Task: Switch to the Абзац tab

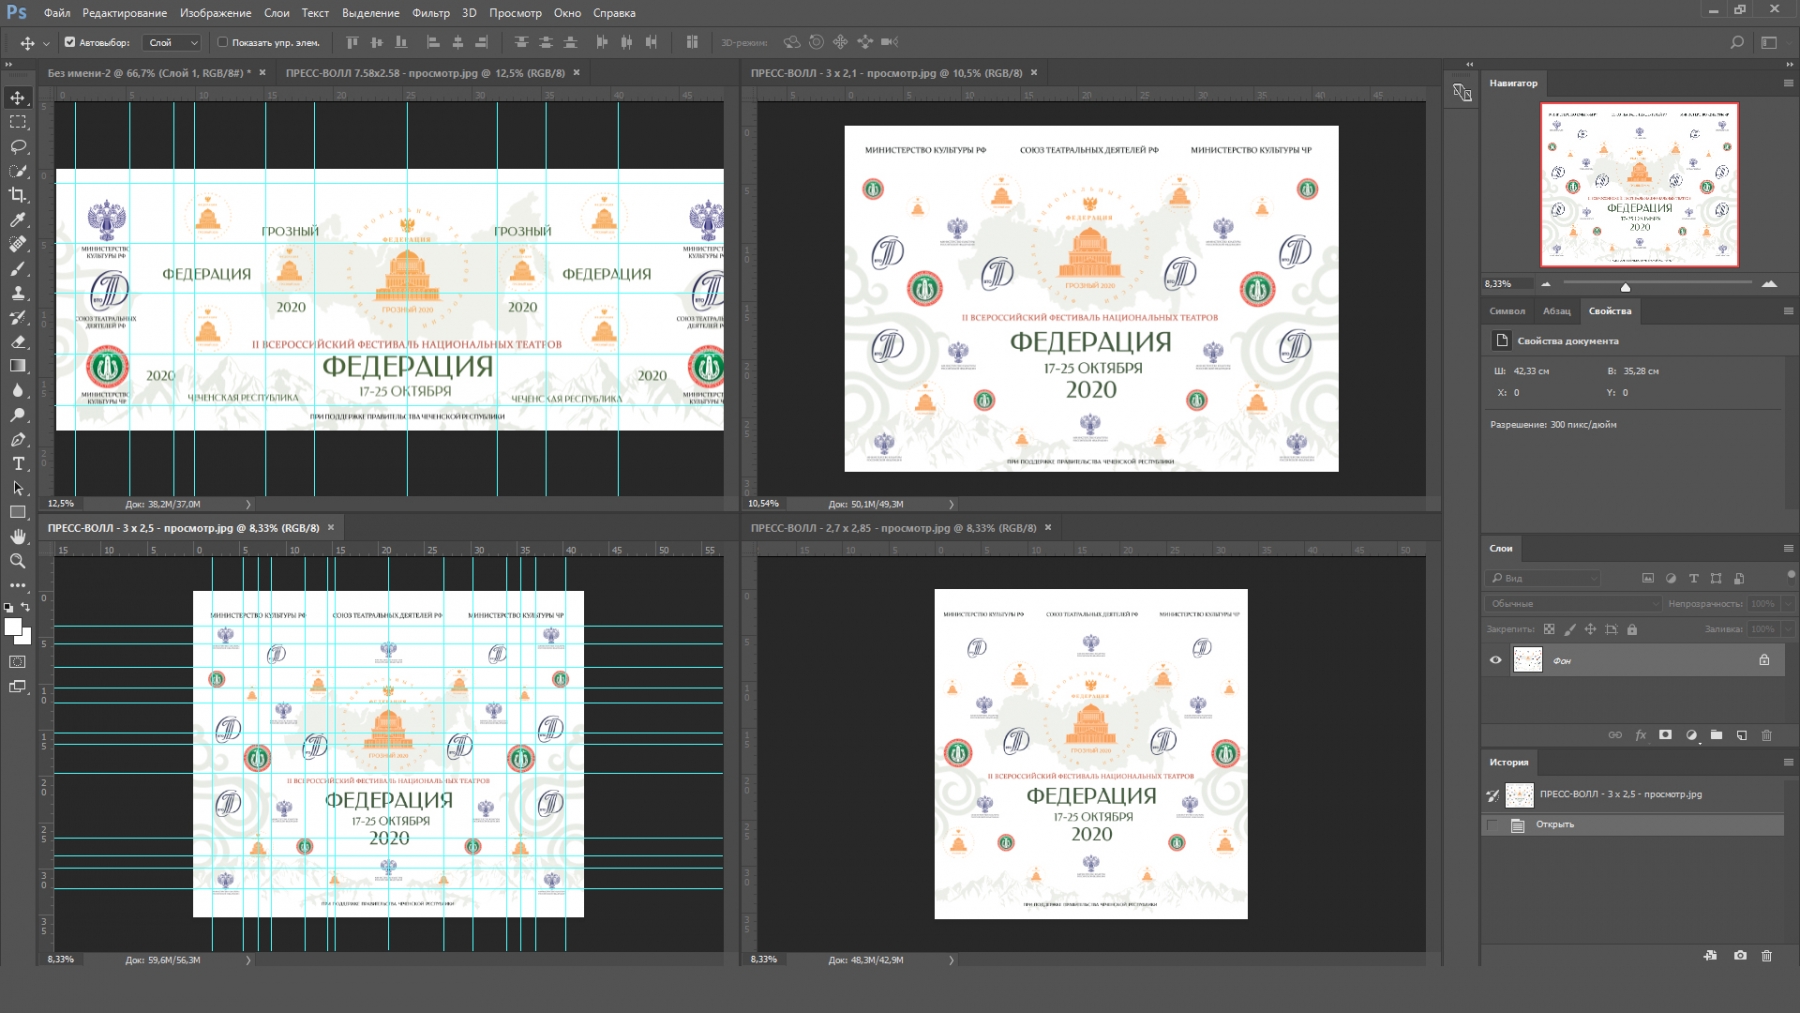Action: [1556, 311]
